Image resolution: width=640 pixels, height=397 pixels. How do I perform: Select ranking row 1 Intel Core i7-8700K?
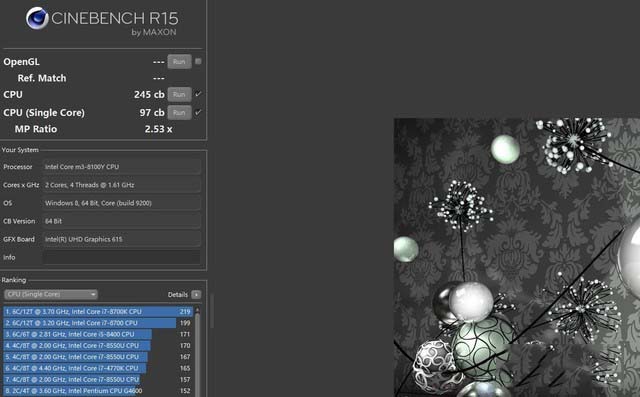pyautogui.click(x=98, y=312)
